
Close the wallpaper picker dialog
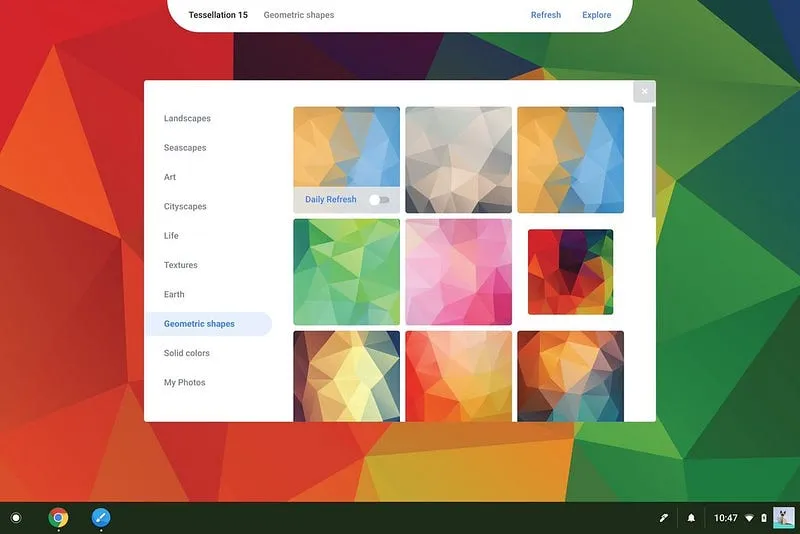(x=644, y=91)
